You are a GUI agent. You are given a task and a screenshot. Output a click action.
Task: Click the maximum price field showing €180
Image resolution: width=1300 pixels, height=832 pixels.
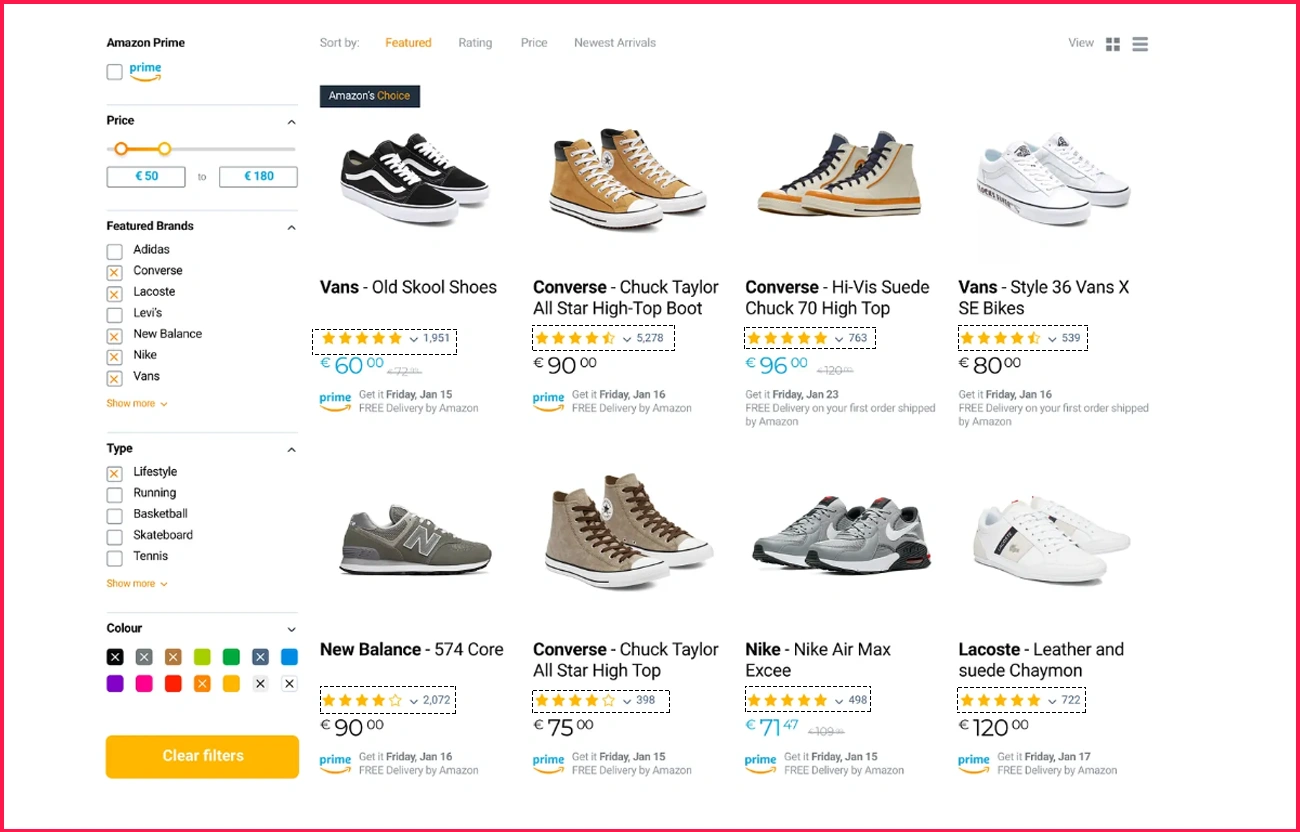(x=258, y=177)
